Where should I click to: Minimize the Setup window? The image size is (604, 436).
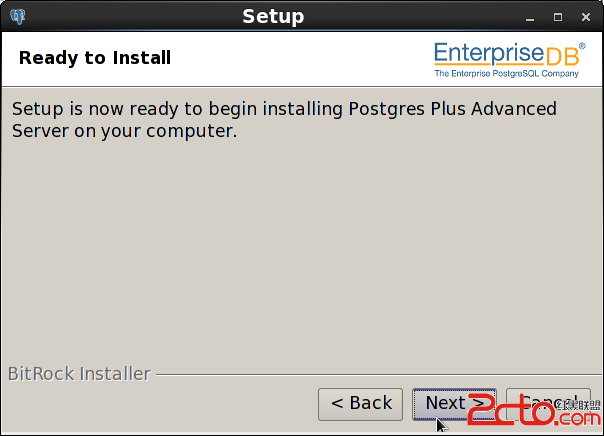point(530,17)
